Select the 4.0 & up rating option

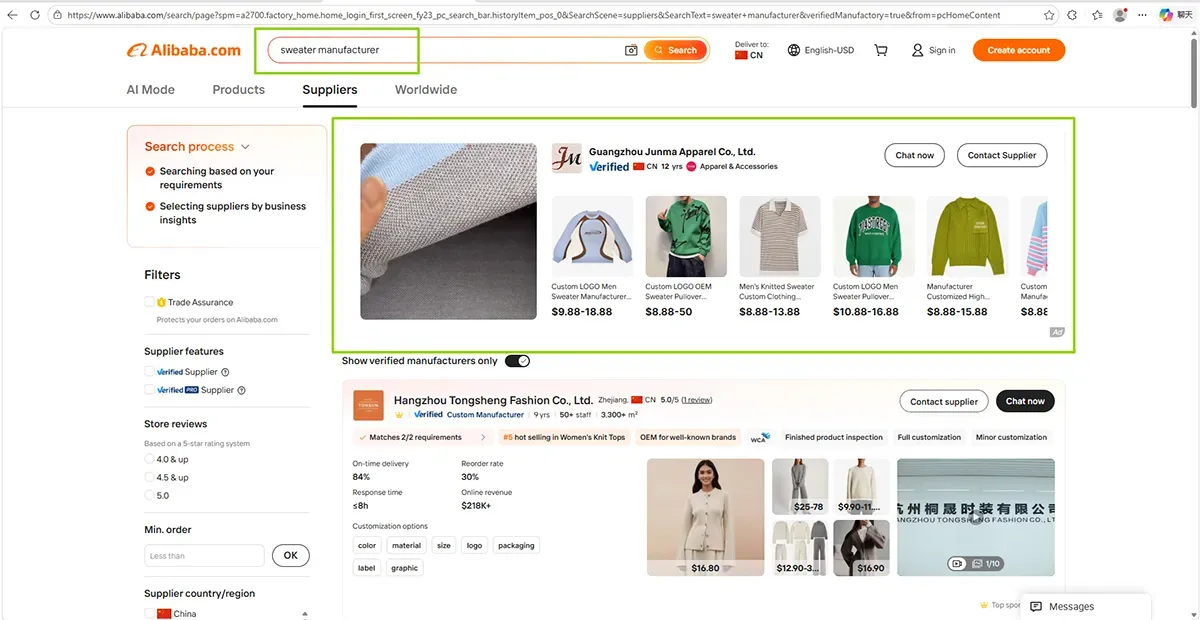pyautogui.click(x=150, y=459)
